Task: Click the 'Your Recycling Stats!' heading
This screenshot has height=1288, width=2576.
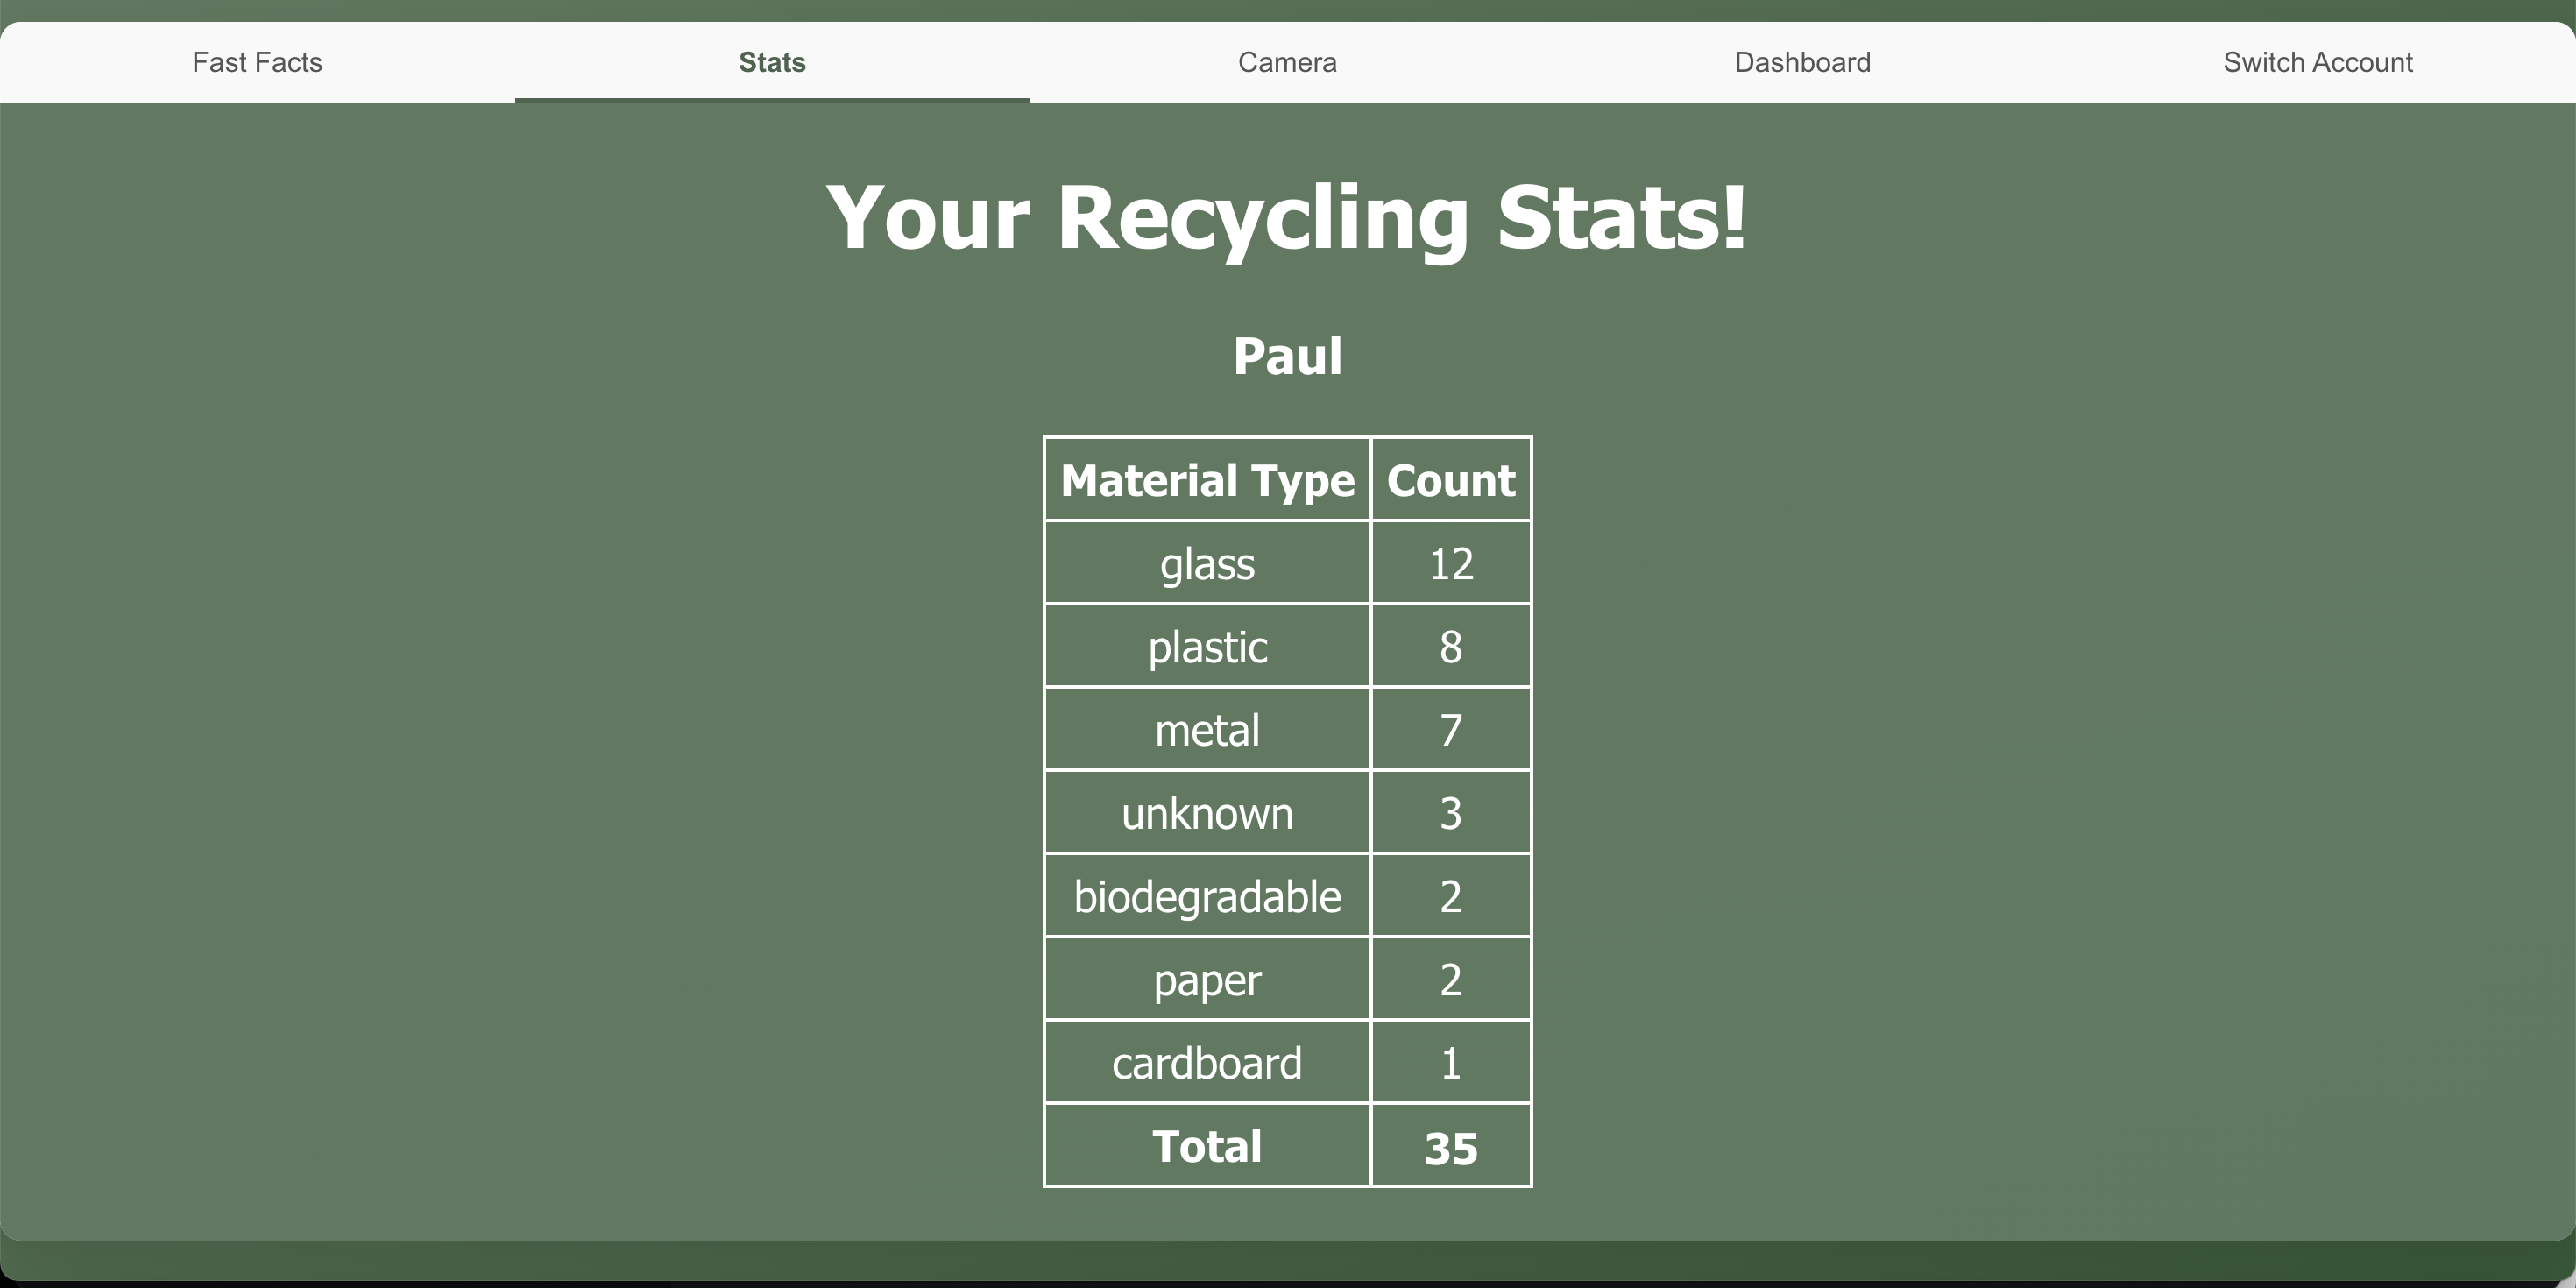Action: coord(1287,217)
